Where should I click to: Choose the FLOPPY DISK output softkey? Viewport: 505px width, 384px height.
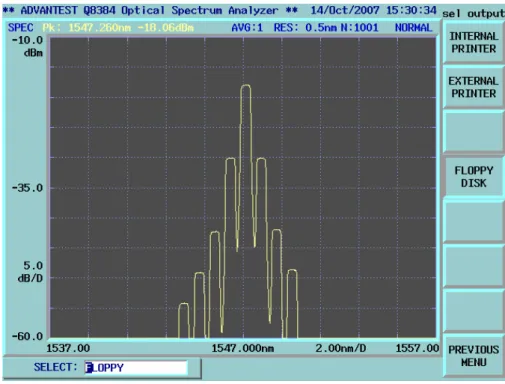tap(473, 177)
